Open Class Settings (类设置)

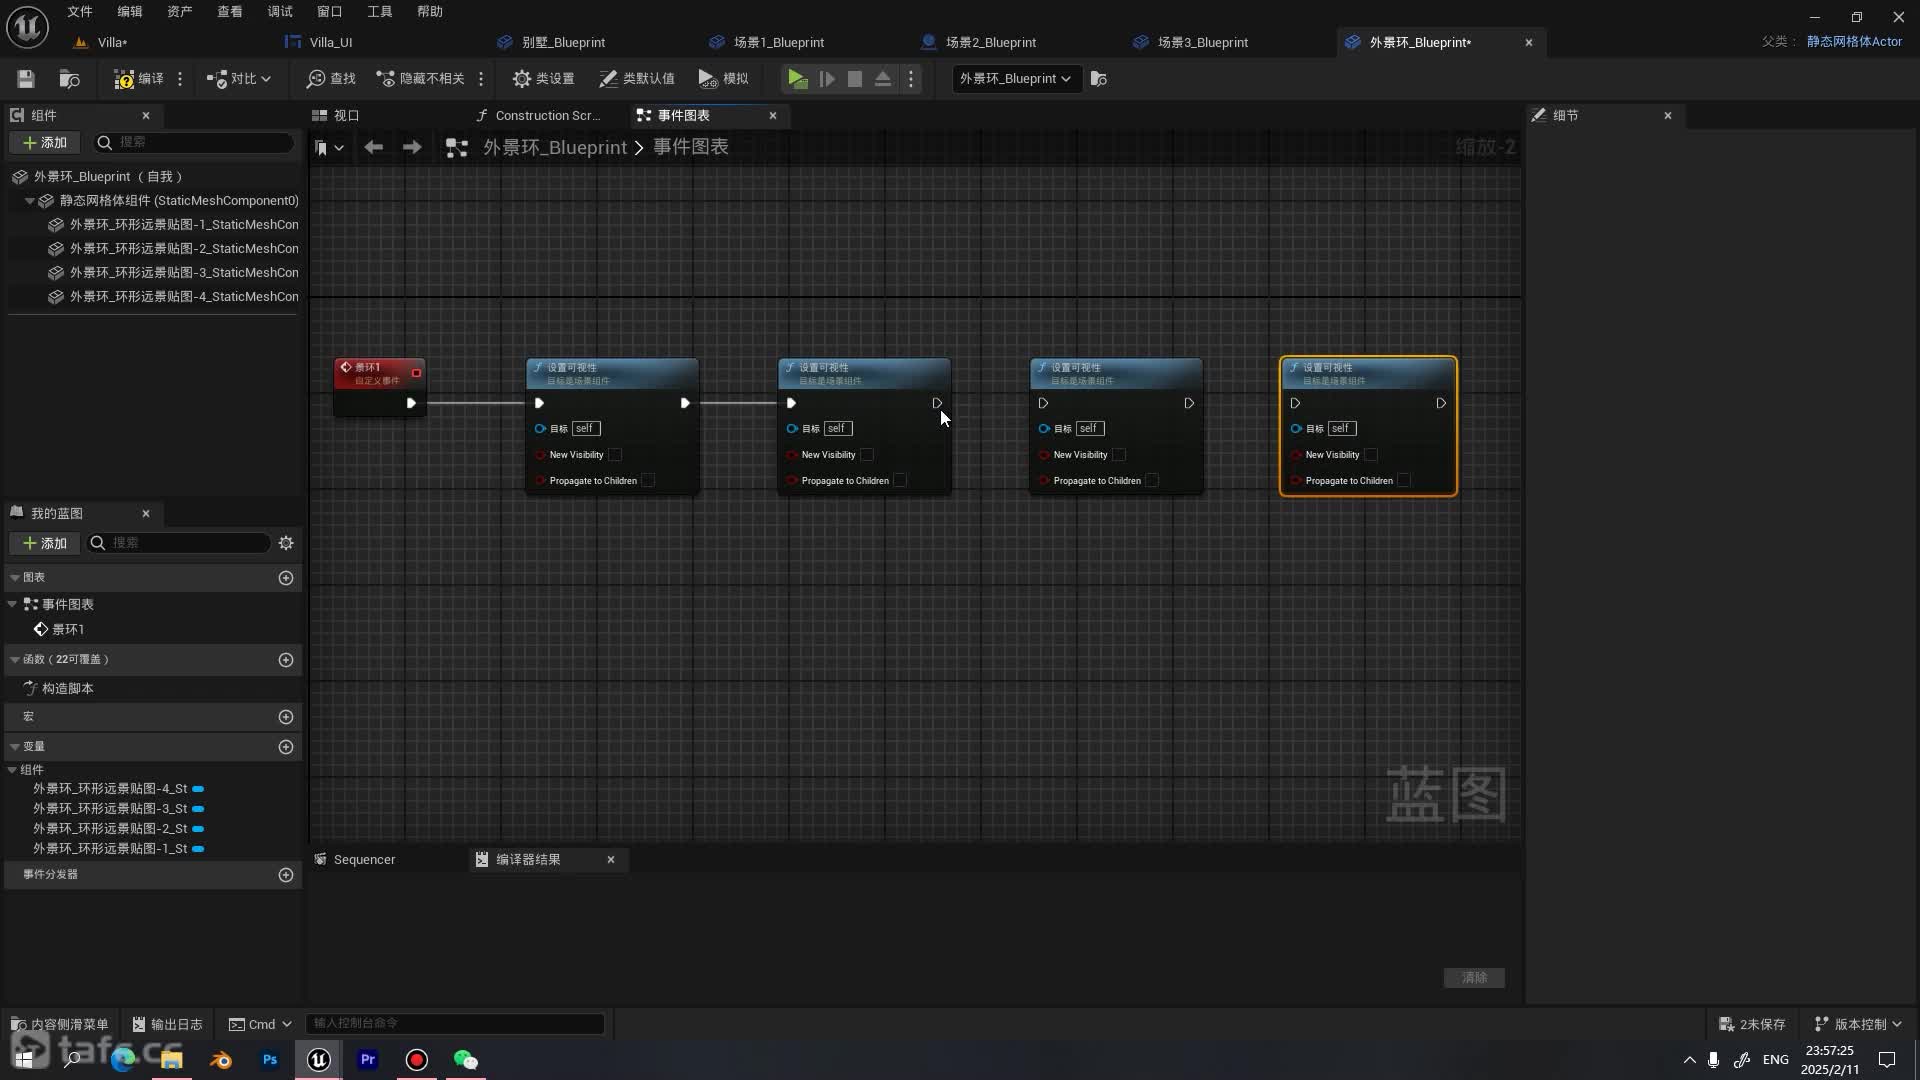tap(543, 78)
